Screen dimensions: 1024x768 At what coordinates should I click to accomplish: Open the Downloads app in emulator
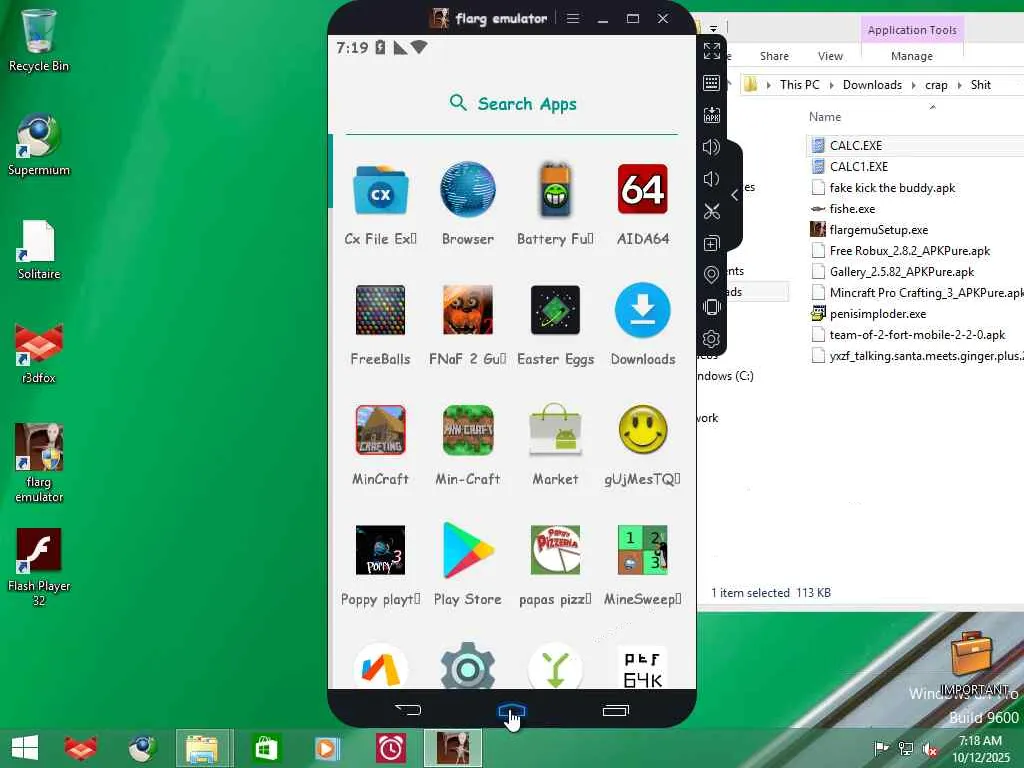643,310
